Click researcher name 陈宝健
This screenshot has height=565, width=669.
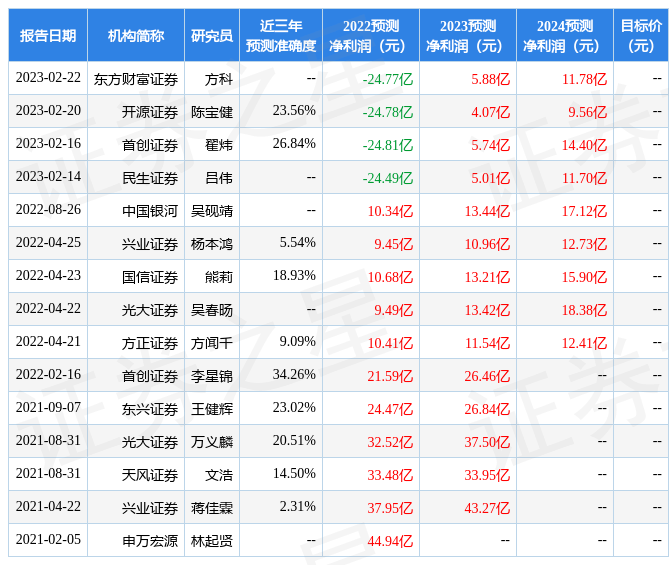click(x=212, y=111)
